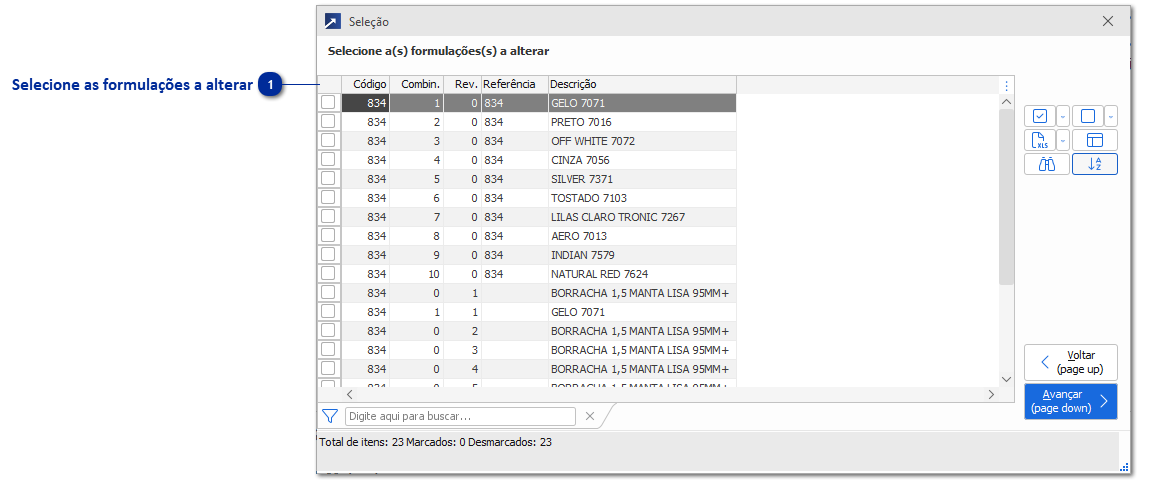Expand the dropdown arrow beside mark all
The image size is (1154, 490).
[1062, 116]
